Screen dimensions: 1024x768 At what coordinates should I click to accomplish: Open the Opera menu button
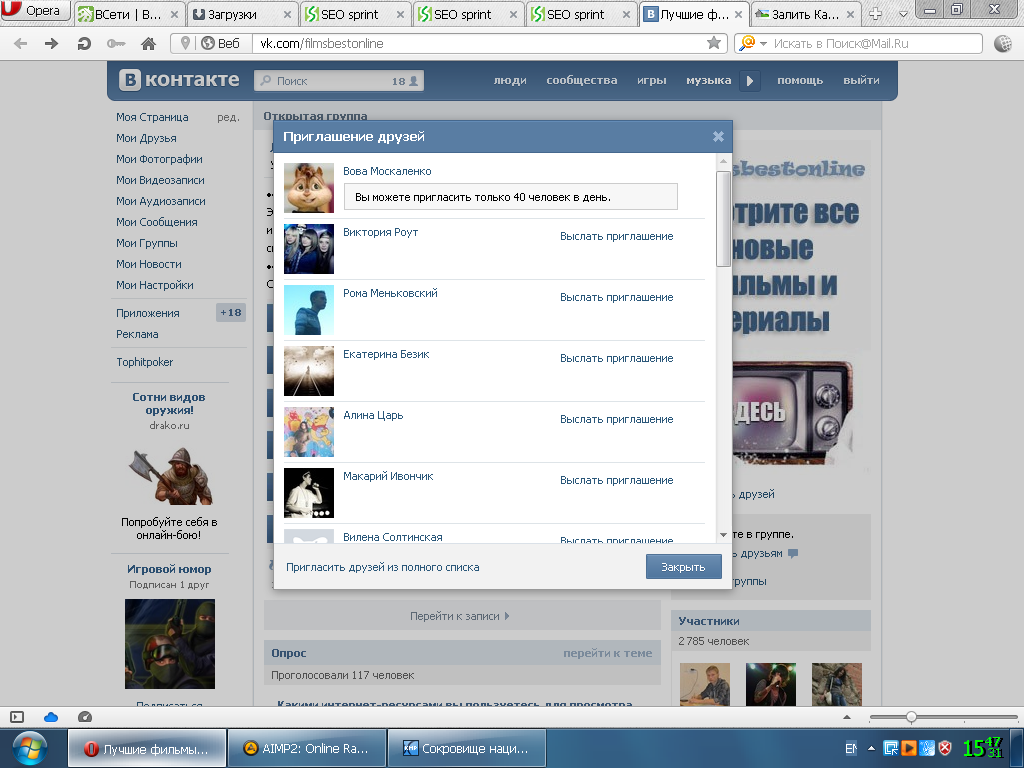point(34,10)
